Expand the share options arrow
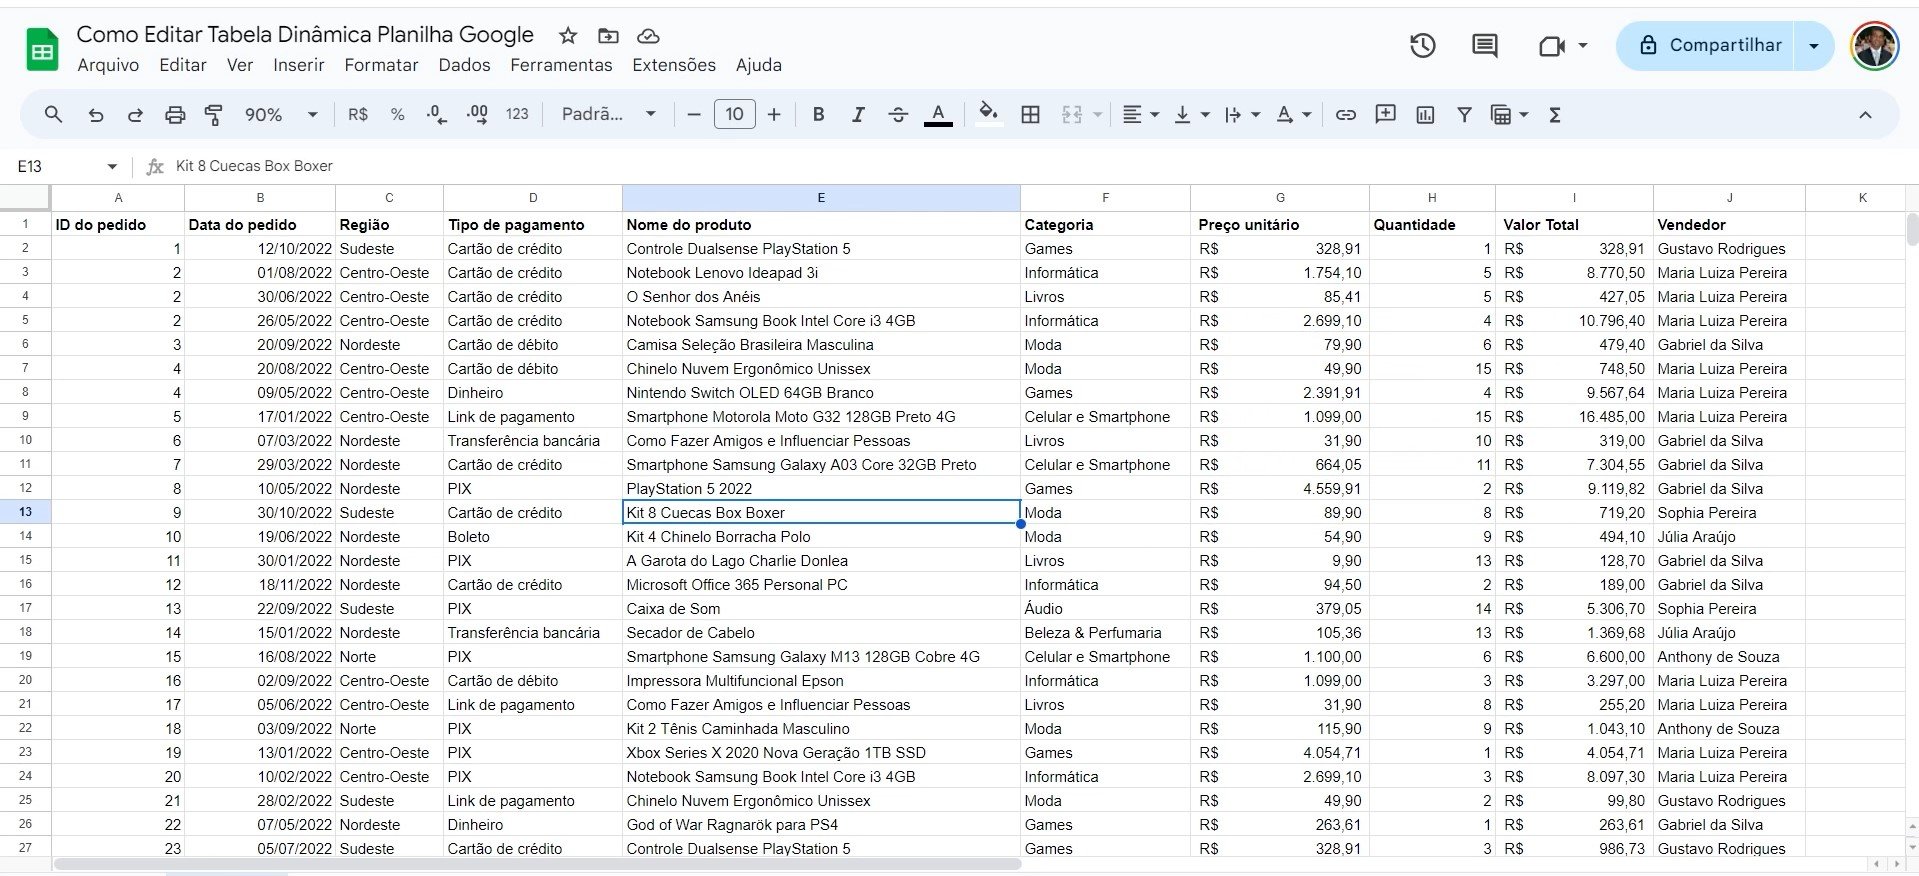Screen dimensions: 1919x876 1814,46
